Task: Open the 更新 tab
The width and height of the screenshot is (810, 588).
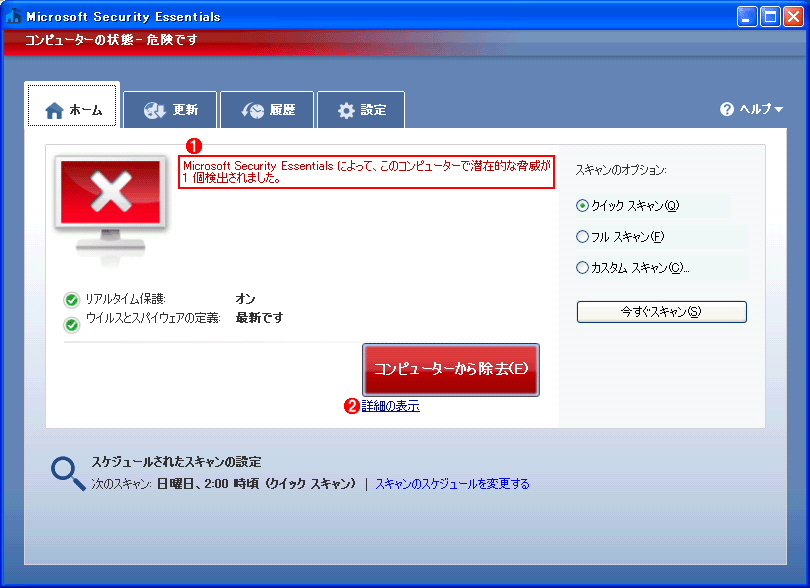Action: 170,110
